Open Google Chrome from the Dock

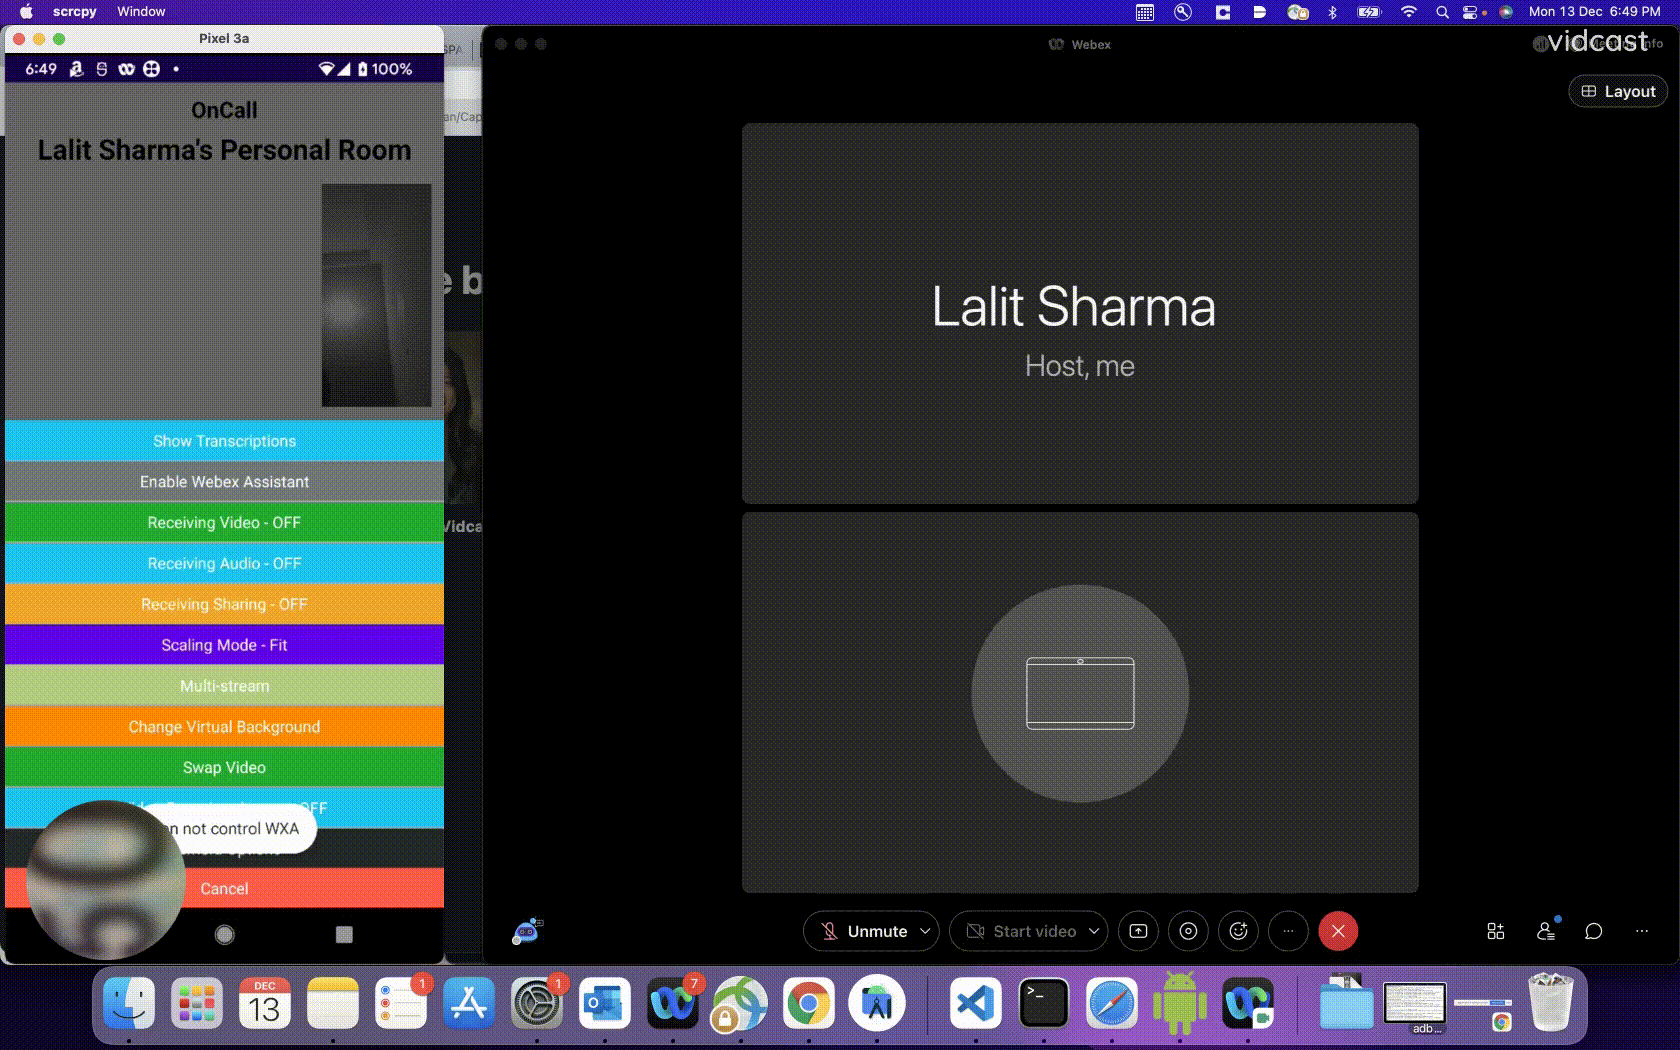point(809,1003)
